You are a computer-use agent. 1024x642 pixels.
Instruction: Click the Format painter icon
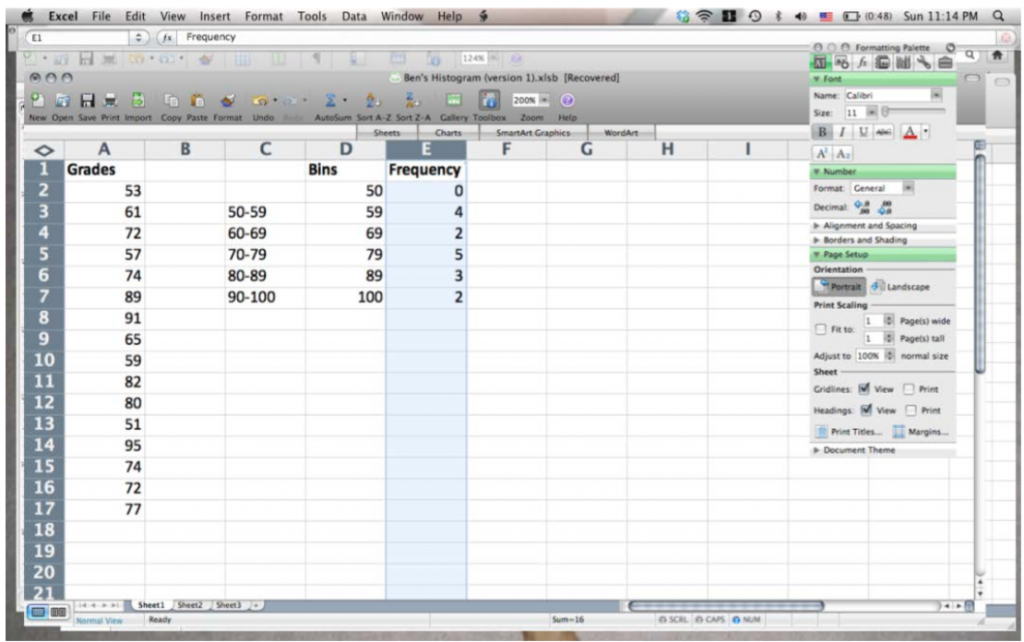click(x=229, y=100)
